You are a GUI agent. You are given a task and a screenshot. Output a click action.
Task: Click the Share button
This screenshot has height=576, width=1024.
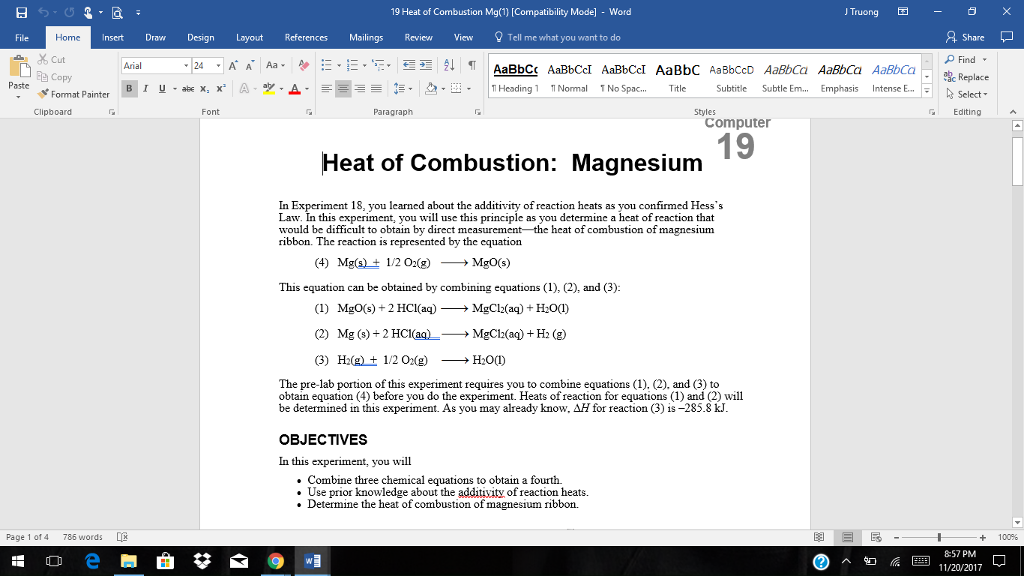965,37
